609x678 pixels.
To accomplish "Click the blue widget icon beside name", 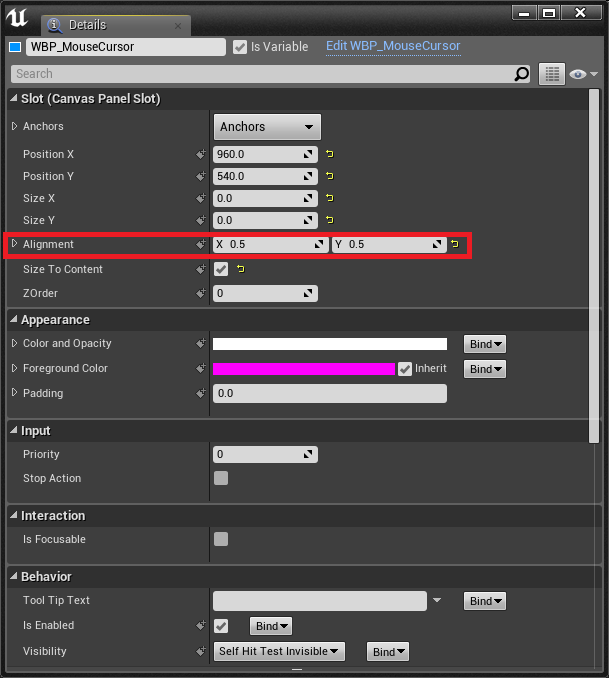I will [15, 47].
